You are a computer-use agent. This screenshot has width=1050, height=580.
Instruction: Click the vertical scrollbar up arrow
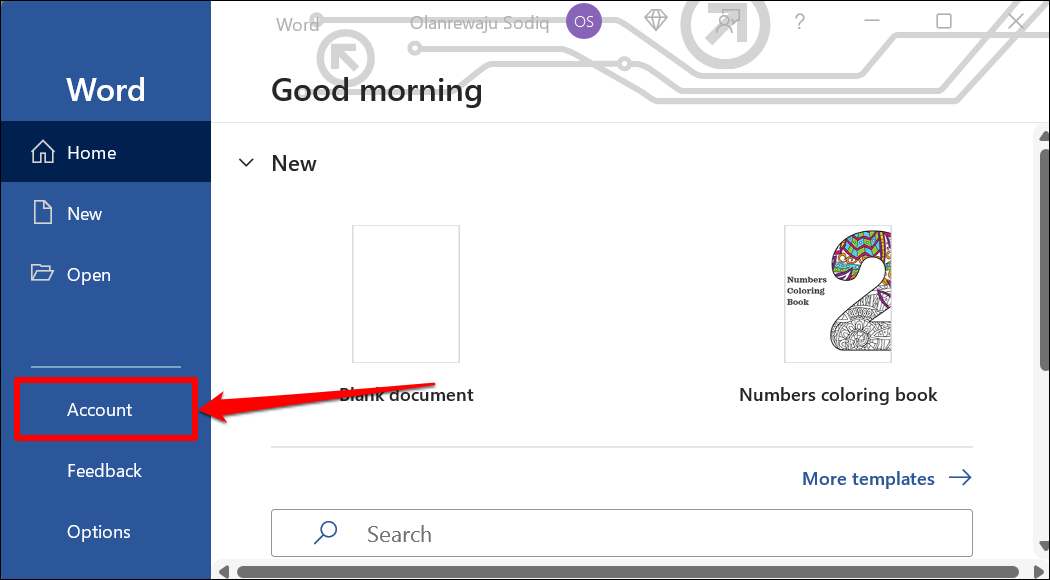[1040, 133]
